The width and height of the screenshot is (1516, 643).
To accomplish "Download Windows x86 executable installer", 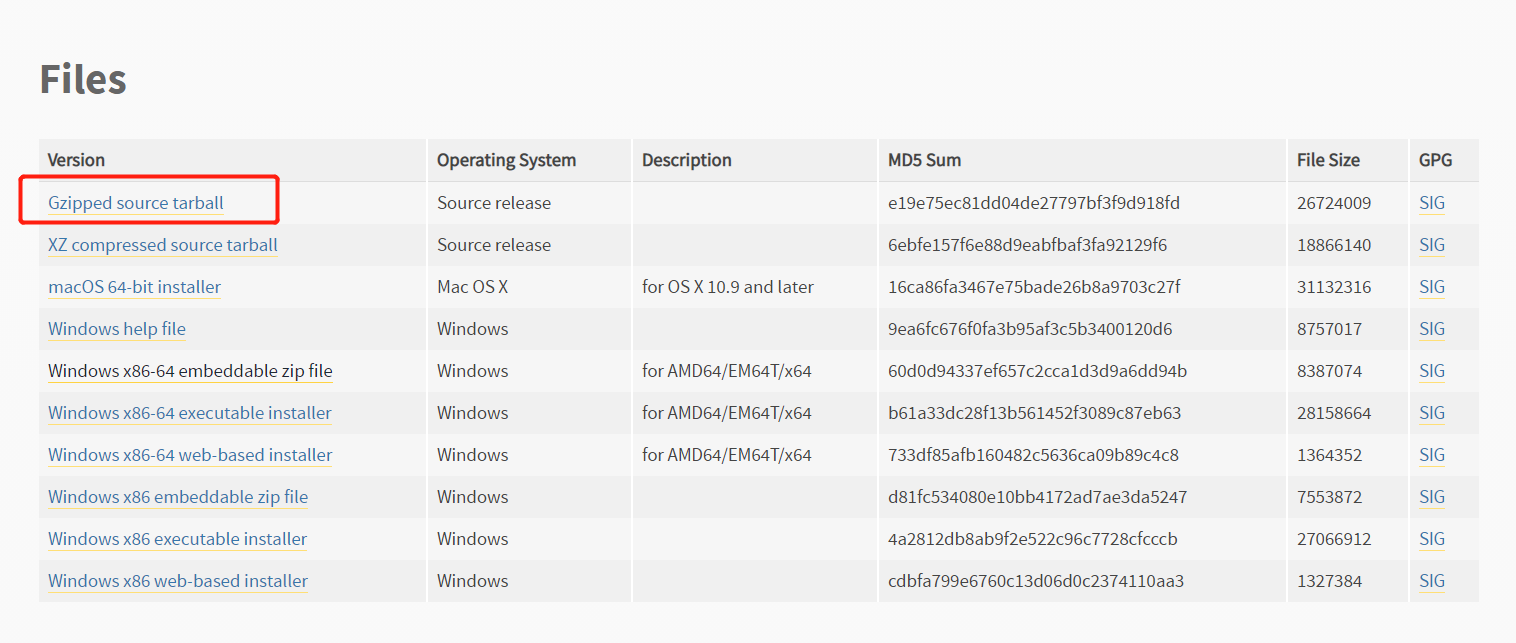I will point(178,539).
